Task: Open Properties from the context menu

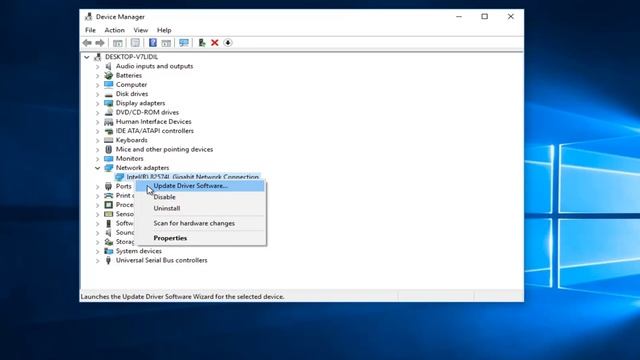Action: click(201, 238)
